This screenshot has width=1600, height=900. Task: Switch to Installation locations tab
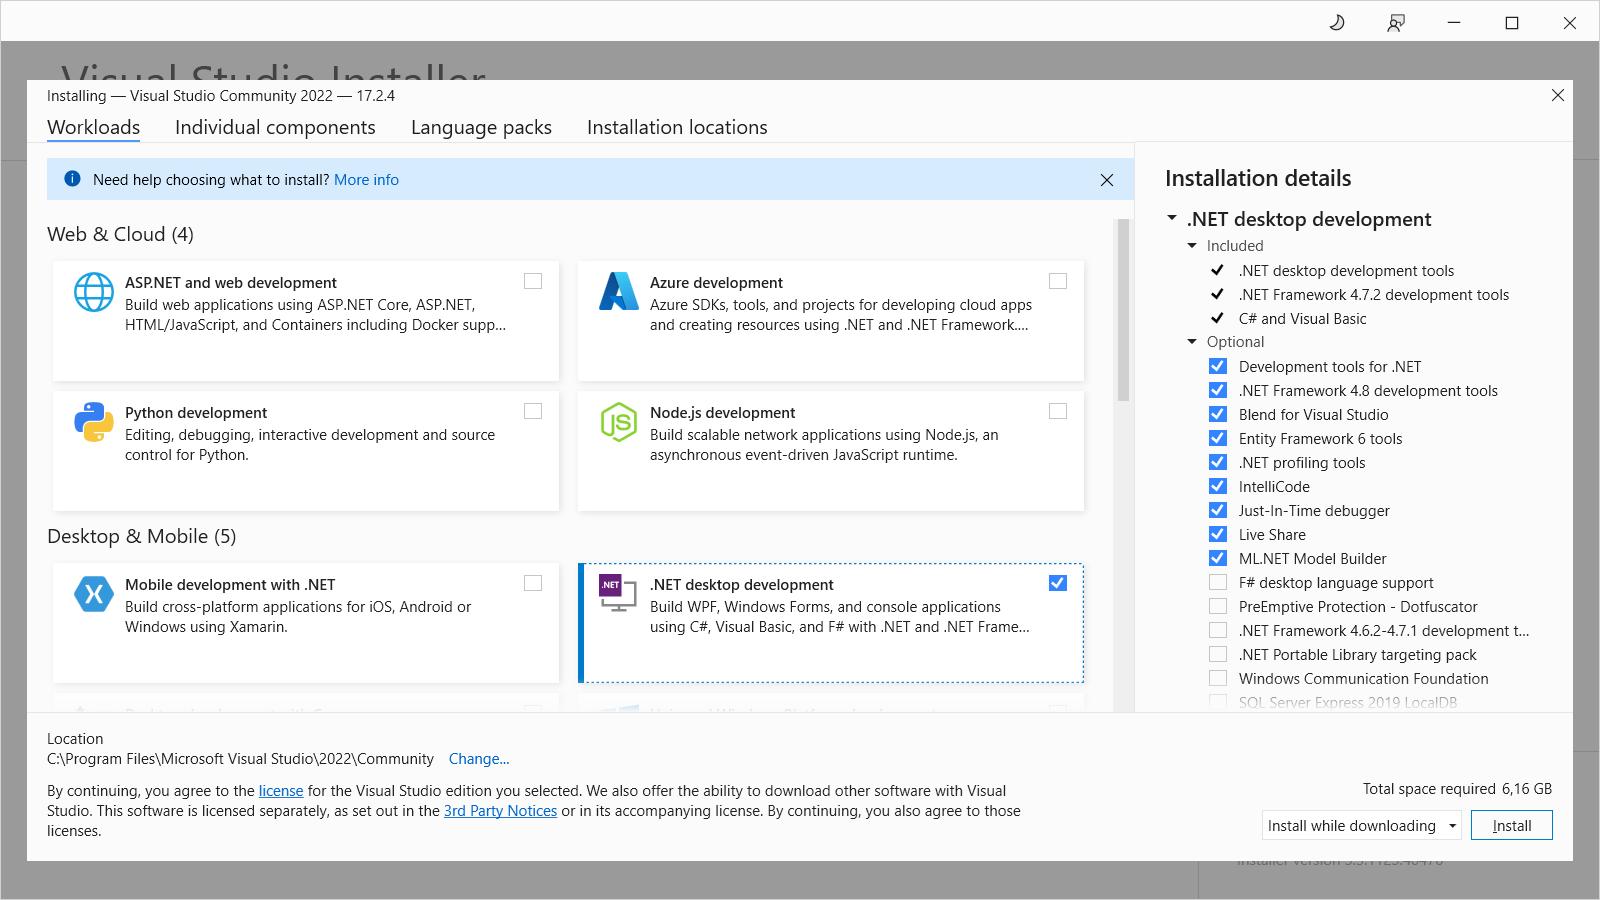(x=677, y=128)
